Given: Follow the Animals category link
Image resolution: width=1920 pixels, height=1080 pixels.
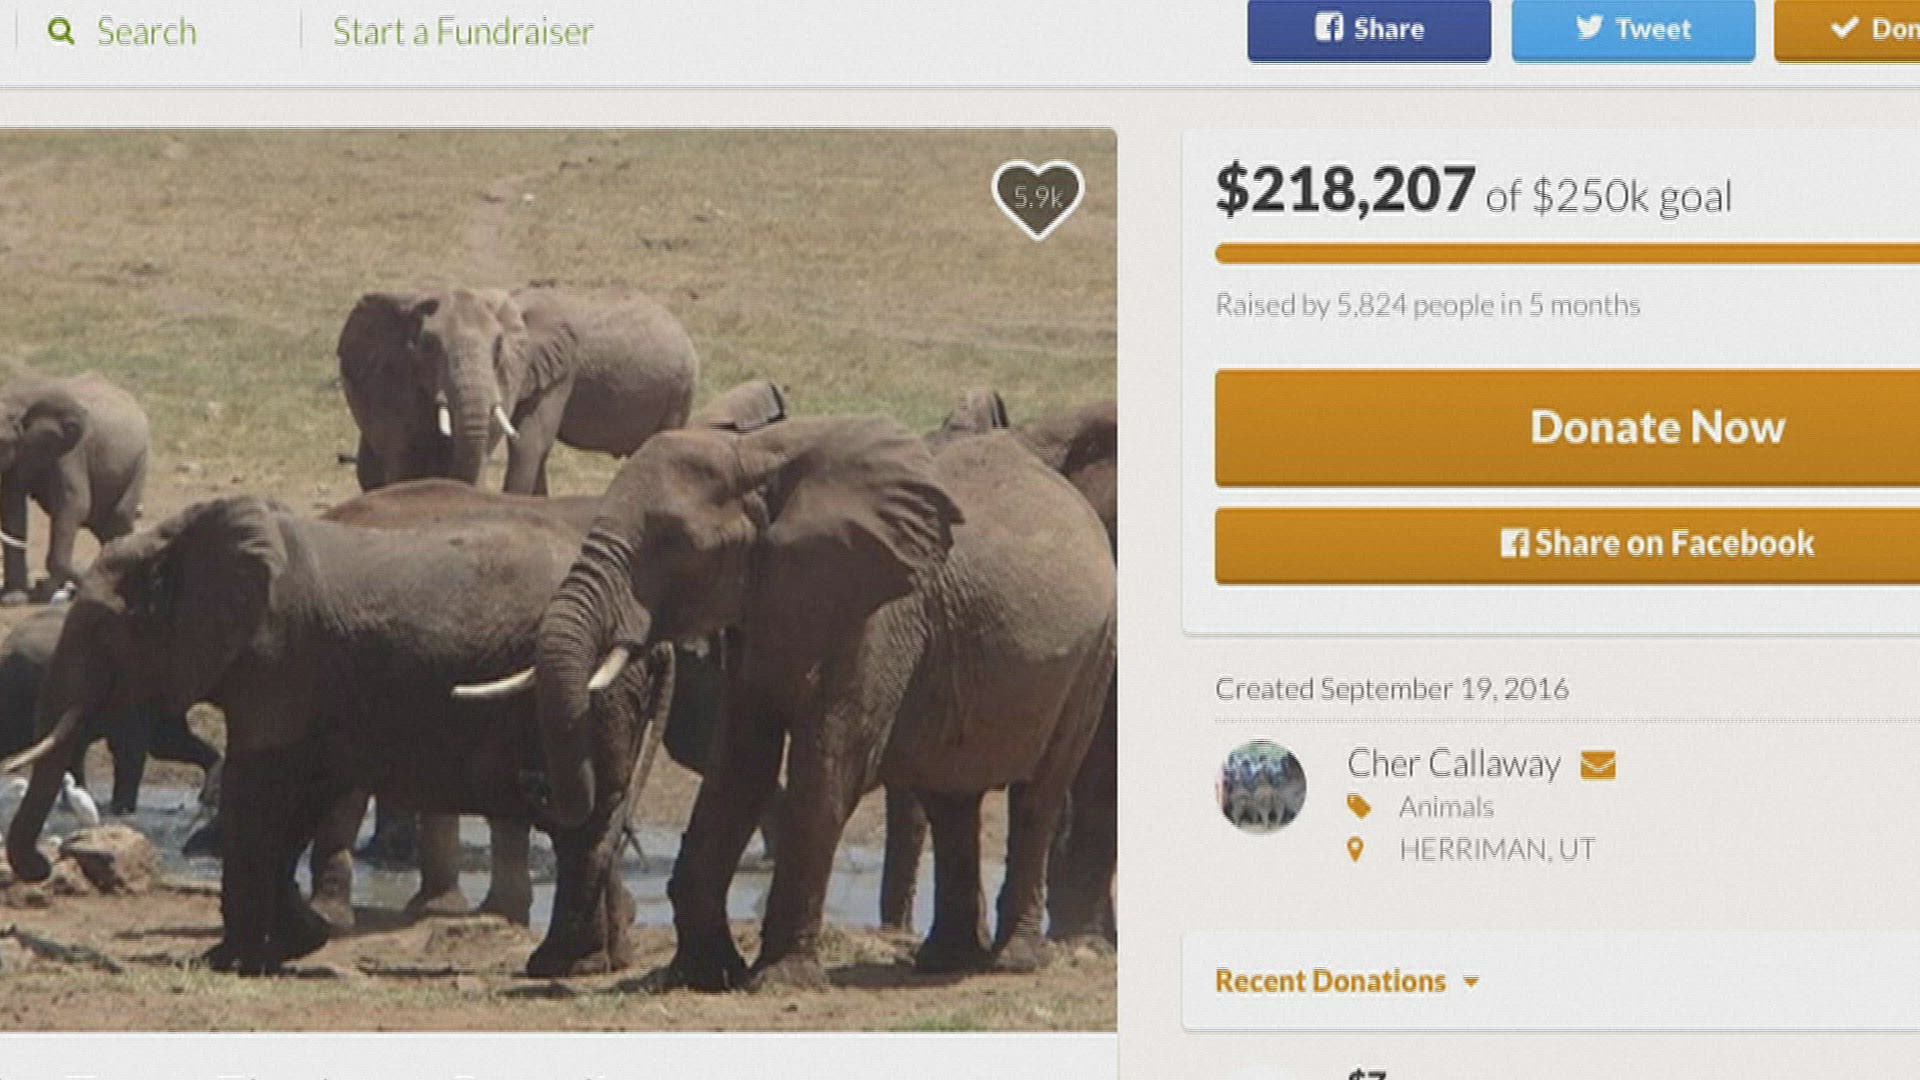Looking at the screenshot, I should point(1446,807).
